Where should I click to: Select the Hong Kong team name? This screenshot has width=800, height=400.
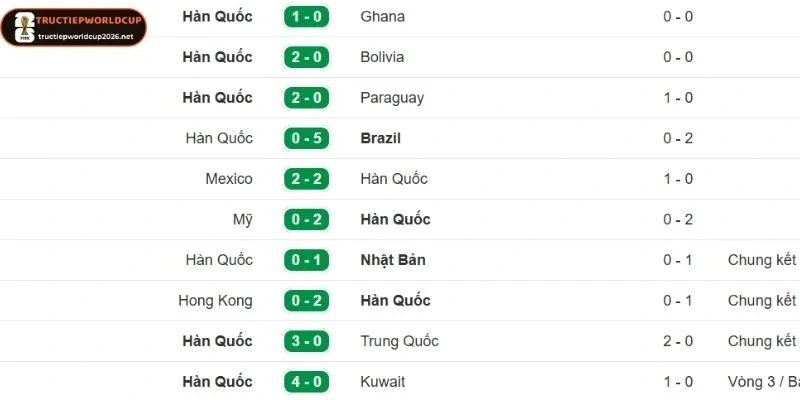215,301
